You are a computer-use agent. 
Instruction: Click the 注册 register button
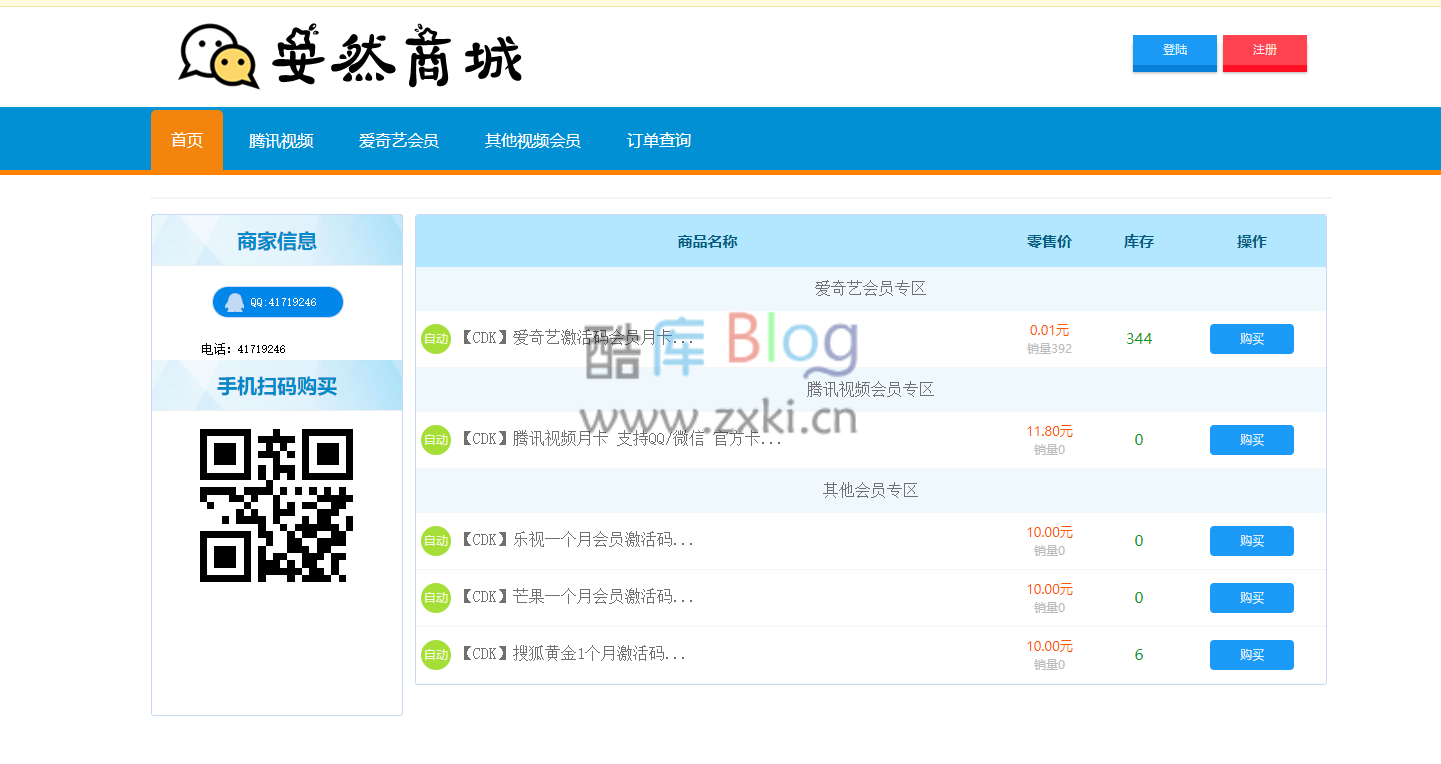coord(1264,53)
